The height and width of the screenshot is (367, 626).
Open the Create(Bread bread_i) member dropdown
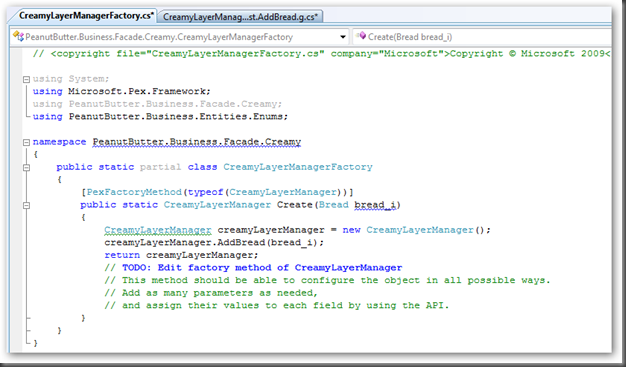481,37
